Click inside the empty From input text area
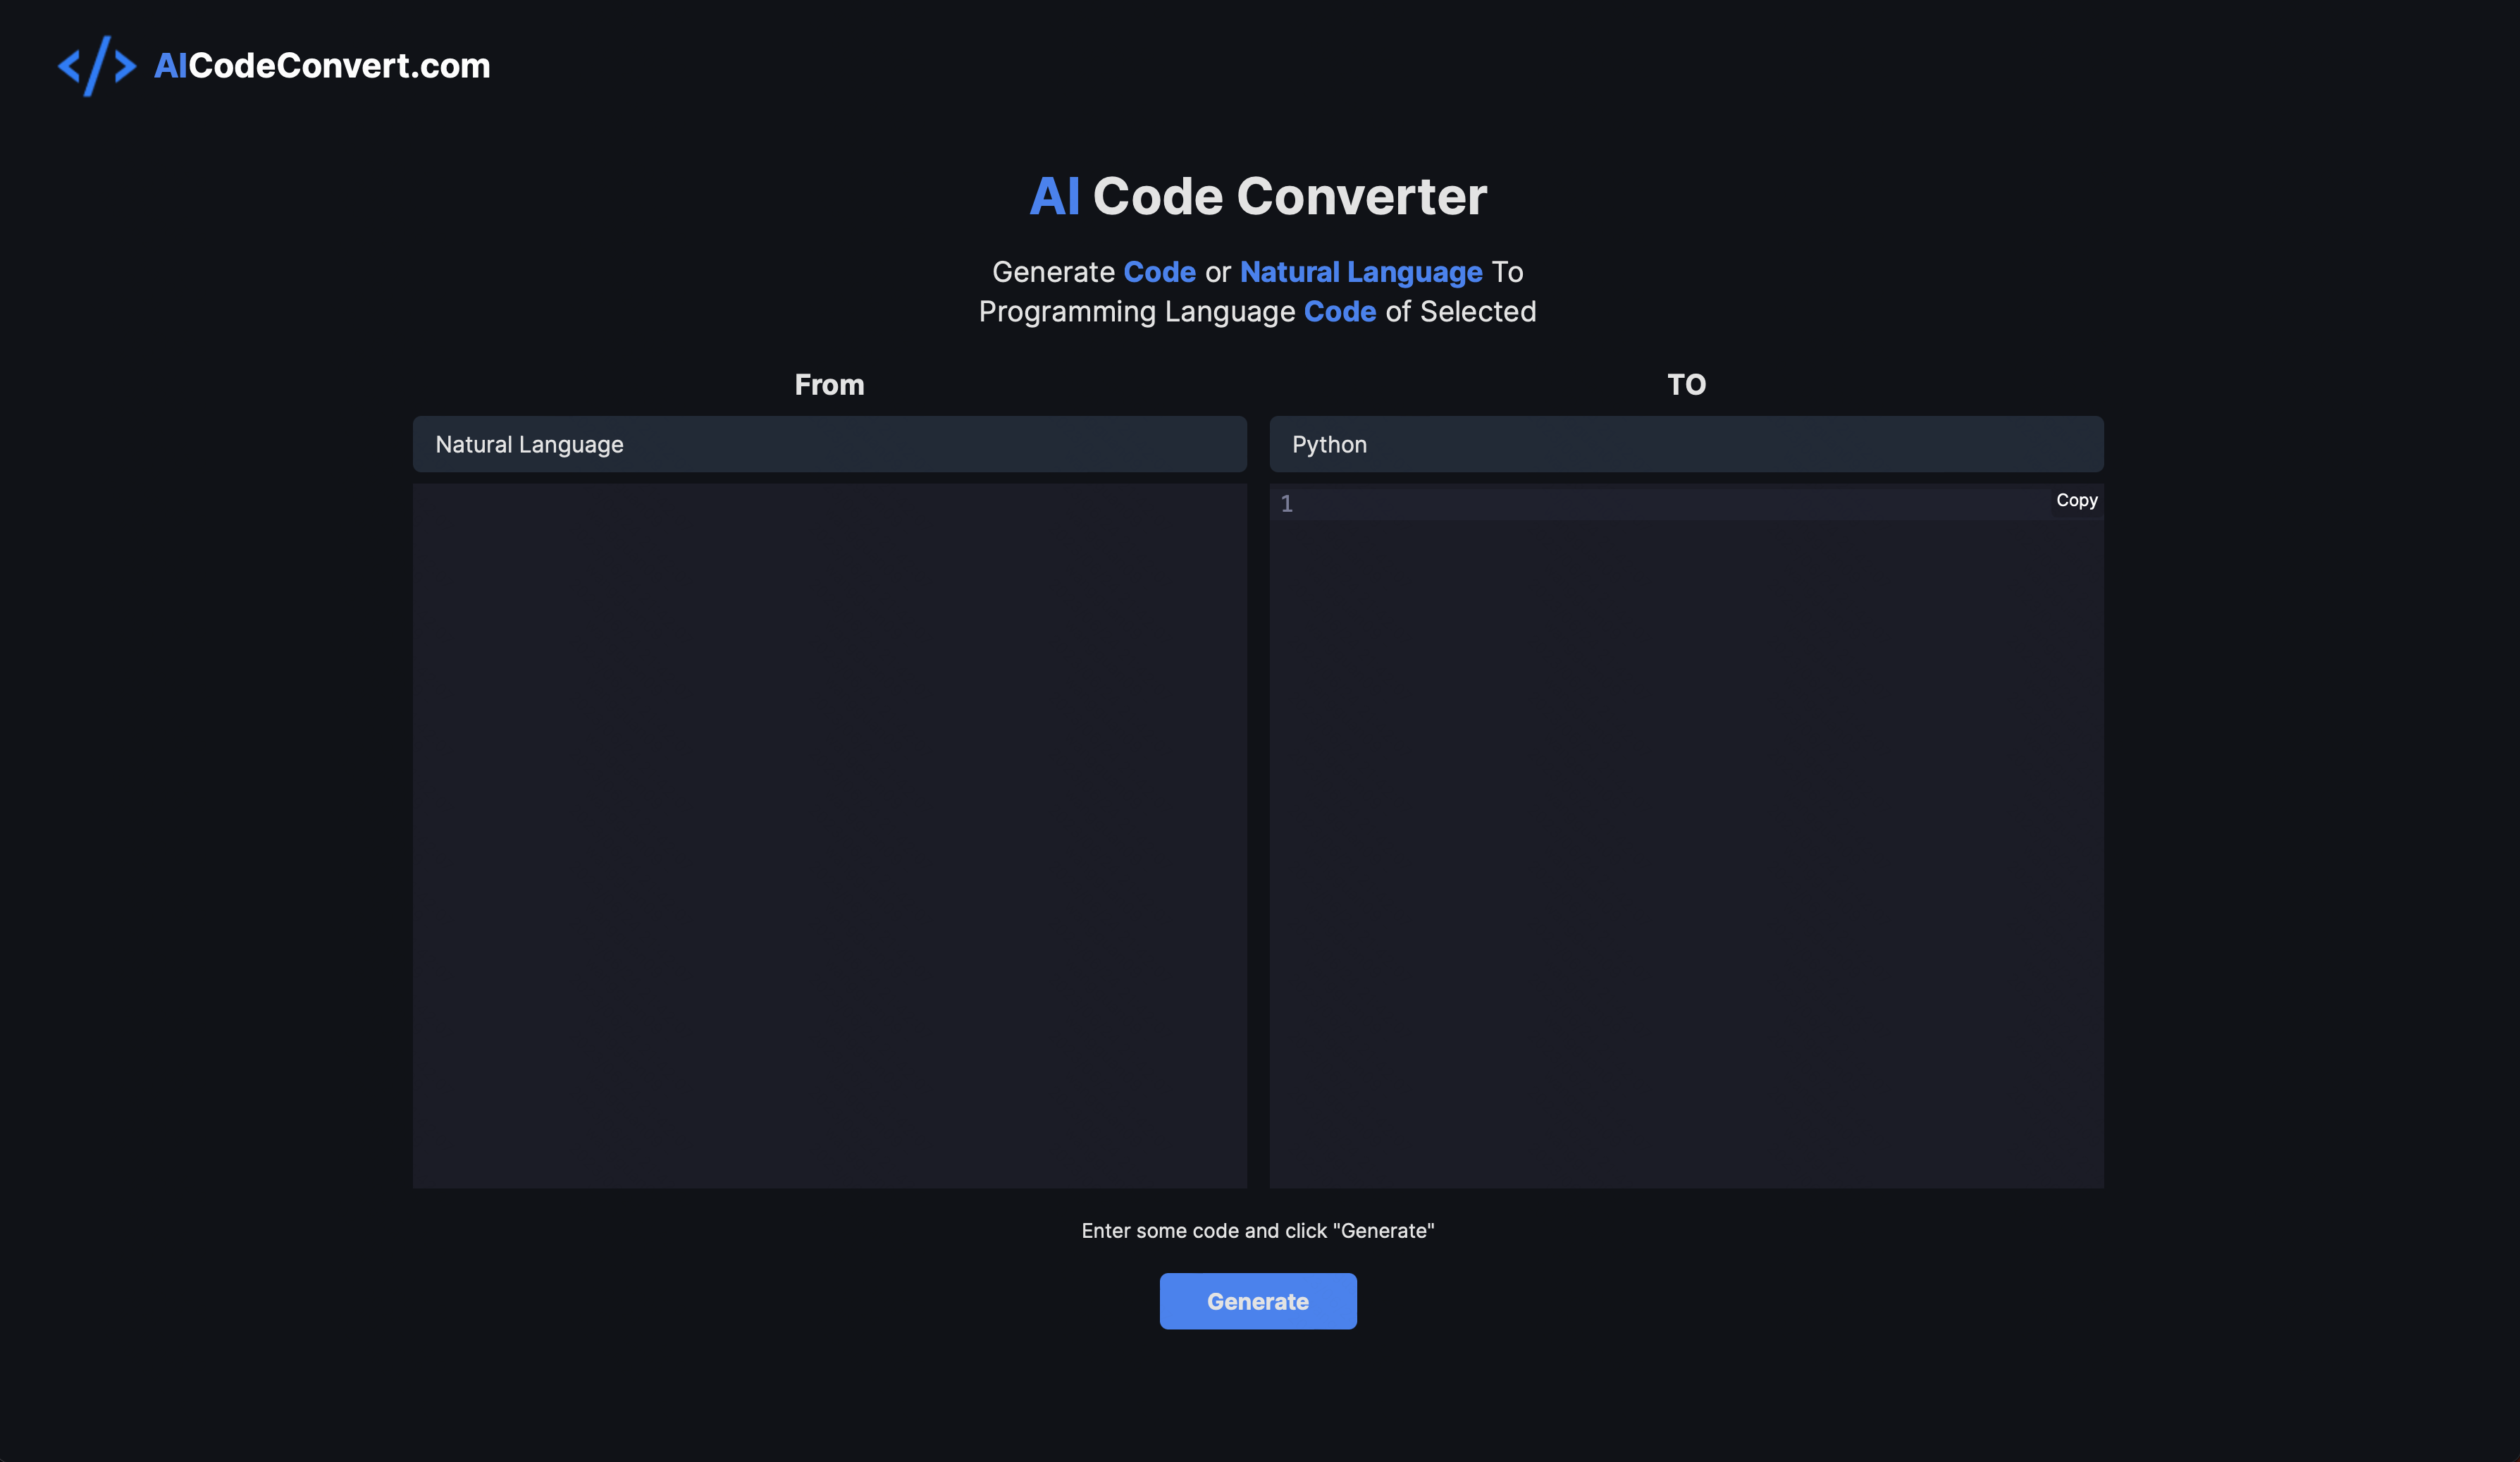 coord(829,835)
